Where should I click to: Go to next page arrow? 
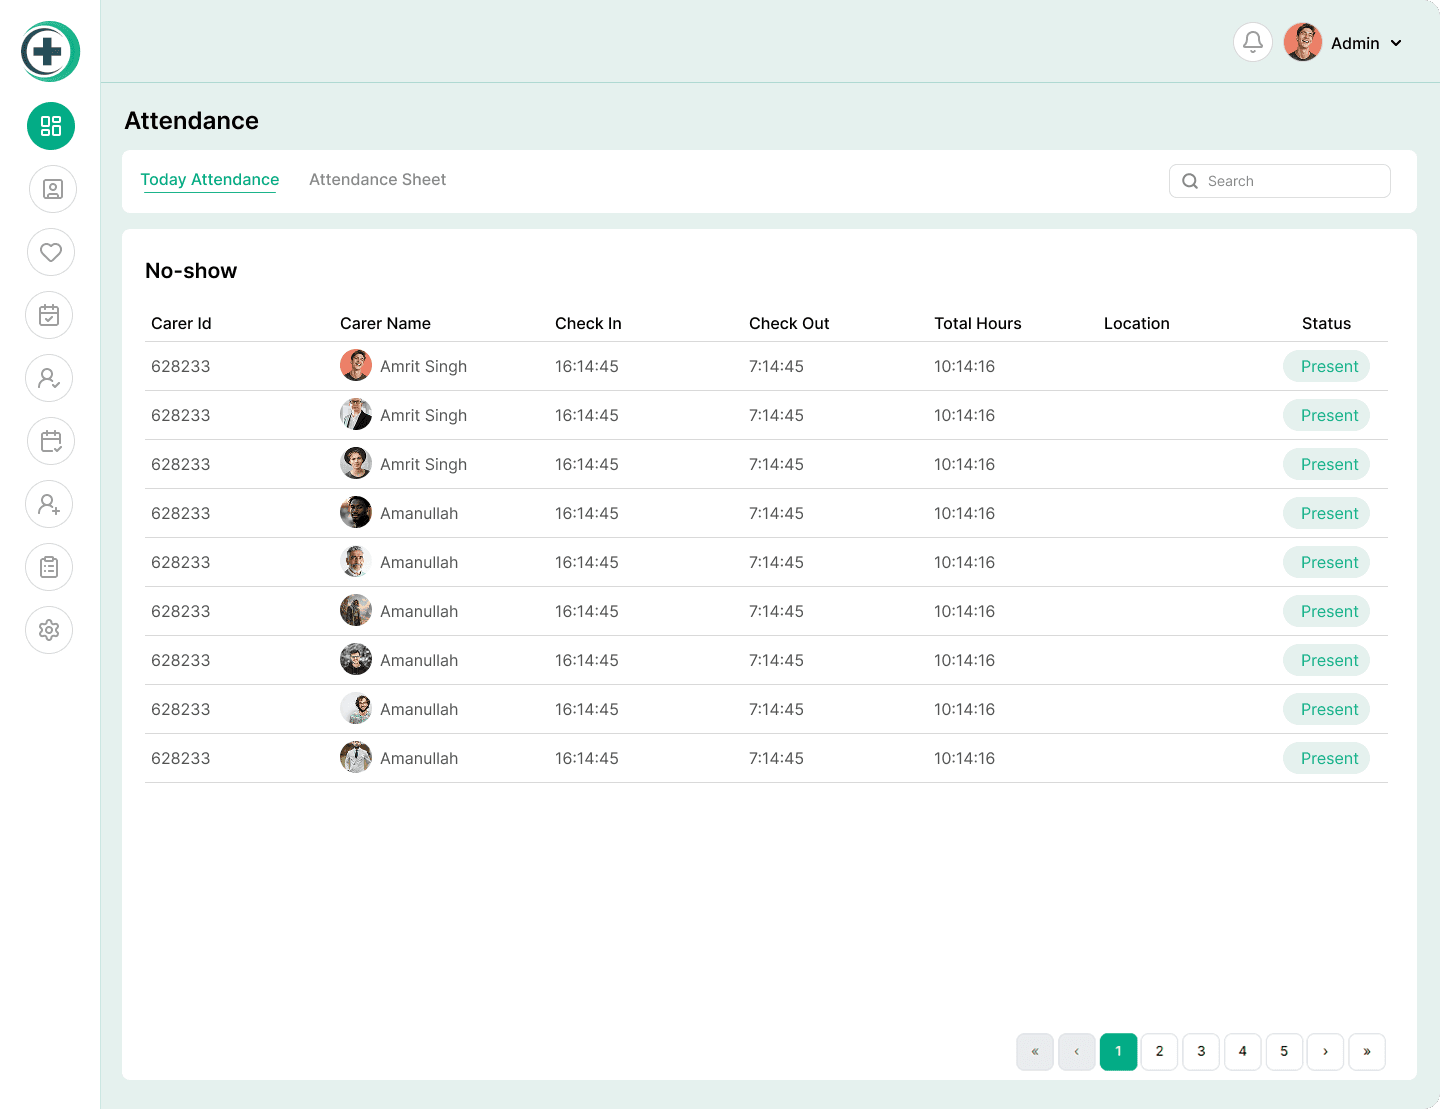[x=1326, y=1051]
